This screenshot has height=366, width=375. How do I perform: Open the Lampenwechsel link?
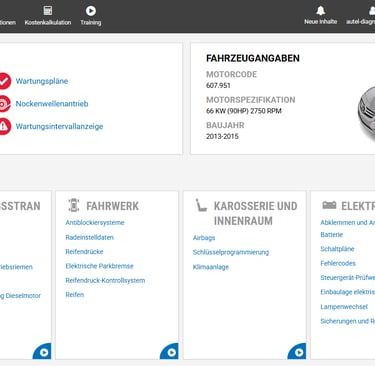tap(344, 307)
